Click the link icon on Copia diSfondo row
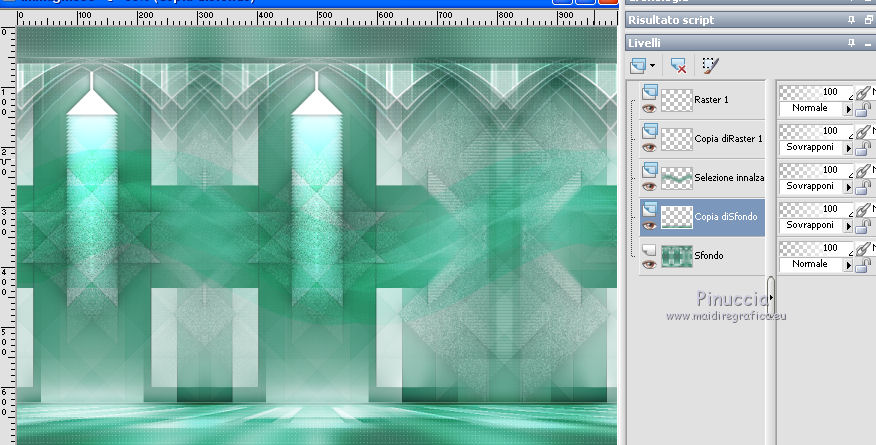Screen dimensions: 876x445 click(861, 211)
